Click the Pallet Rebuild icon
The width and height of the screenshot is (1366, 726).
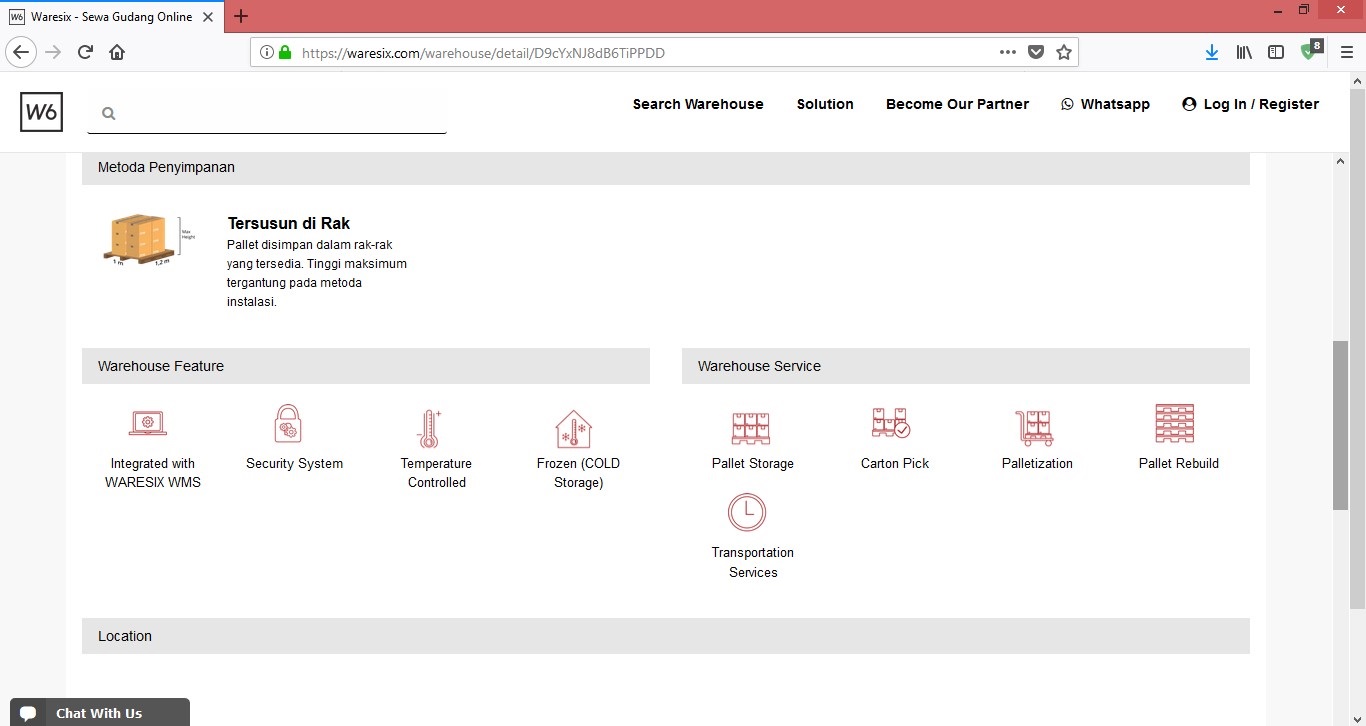[1175, 424]
